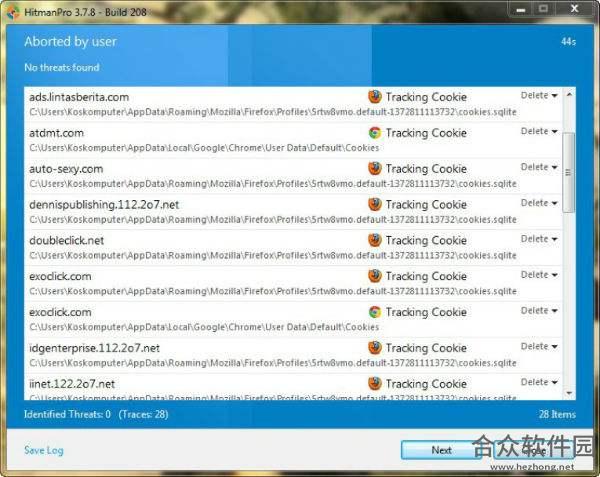The width and height of the screenshot is (600, 477).
Task: Click the Firefox icon beside auto-sexy.com
Action: pos(375,168)
